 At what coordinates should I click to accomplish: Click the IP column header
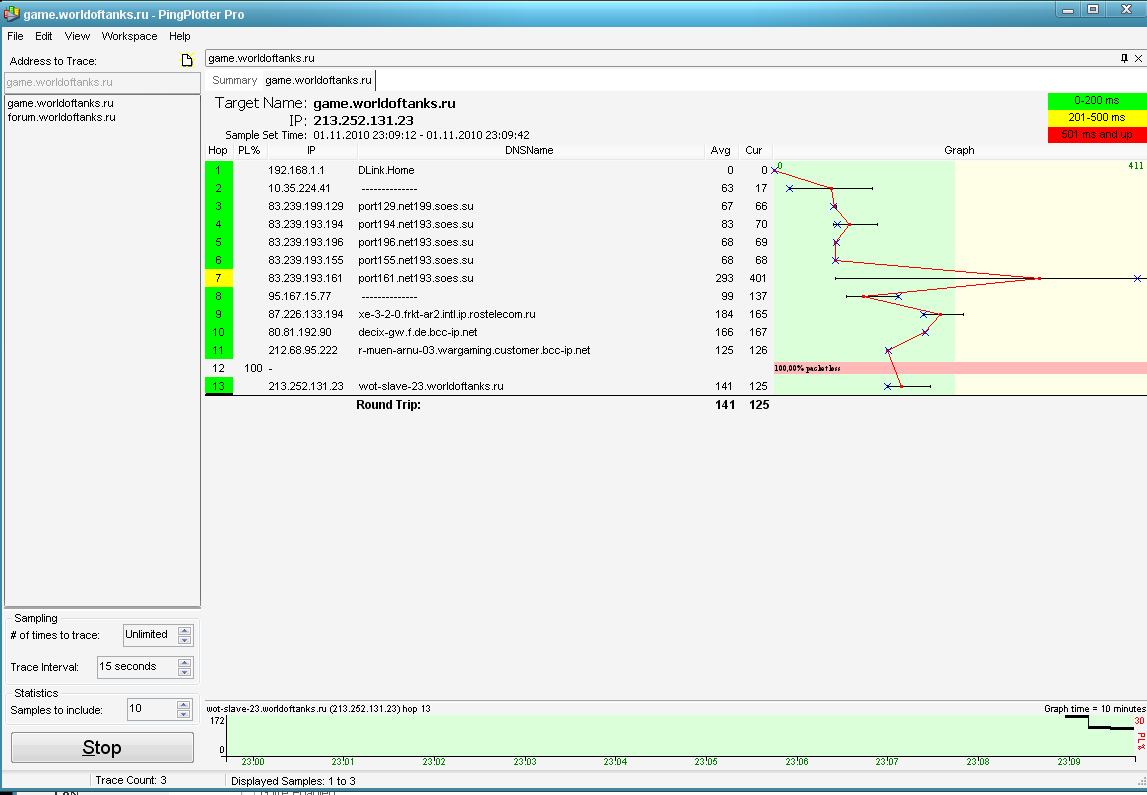click(312, 150)
